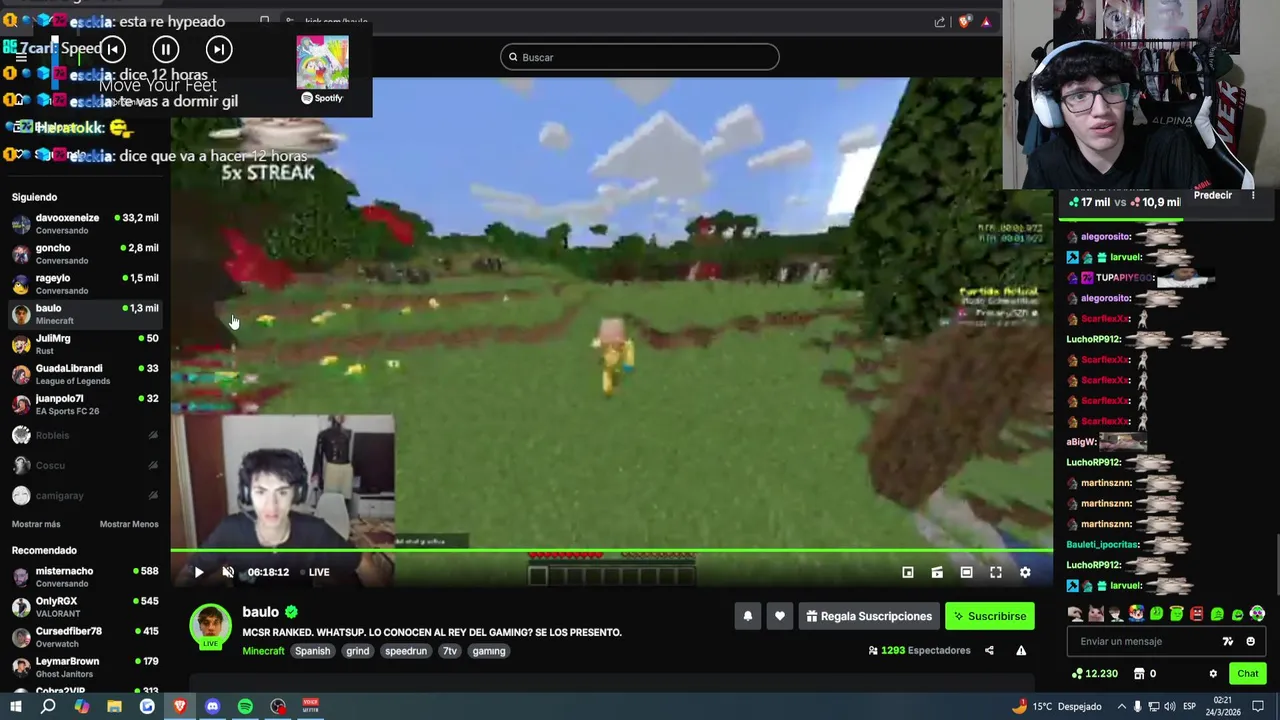The height and width of the screenshot is (720, 1280).
Task: Select the gaming tag
Action: pos(488,651)
